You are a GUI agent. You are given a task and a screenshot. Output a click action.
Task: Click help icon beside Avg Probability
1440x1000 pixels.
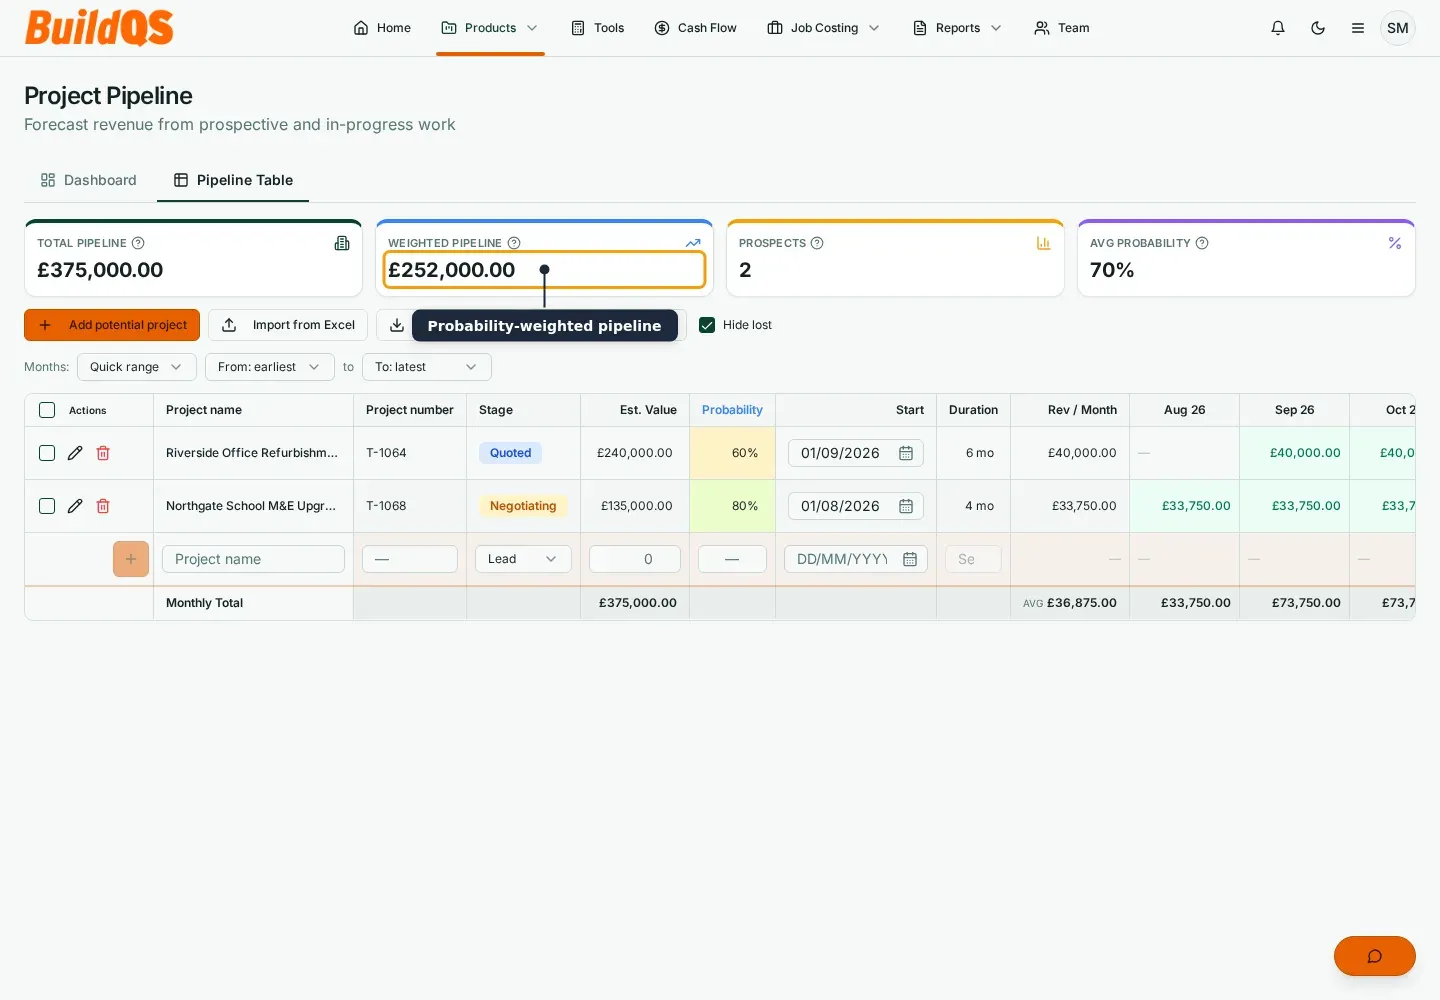click(x=1202, y=243)
